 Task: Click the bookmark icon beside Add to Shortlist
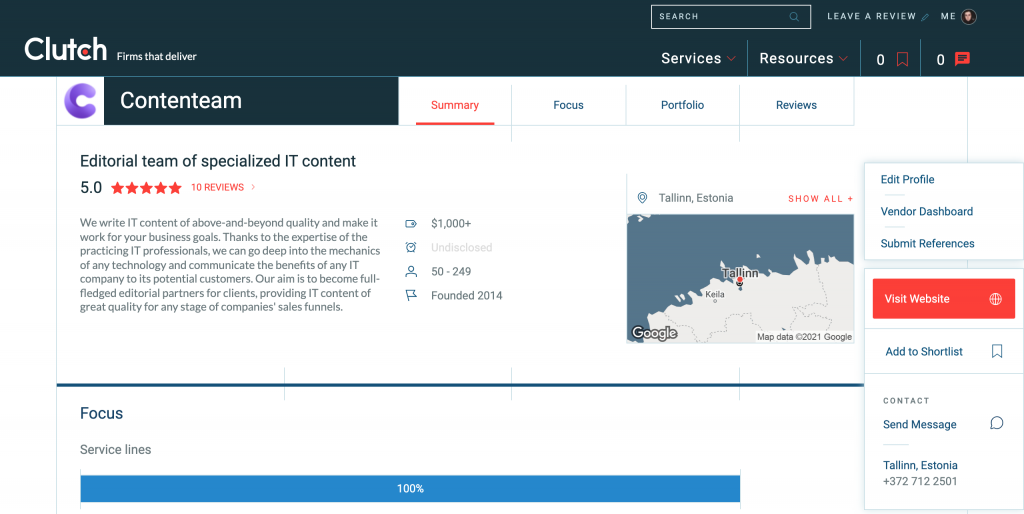tap(997, 351)
